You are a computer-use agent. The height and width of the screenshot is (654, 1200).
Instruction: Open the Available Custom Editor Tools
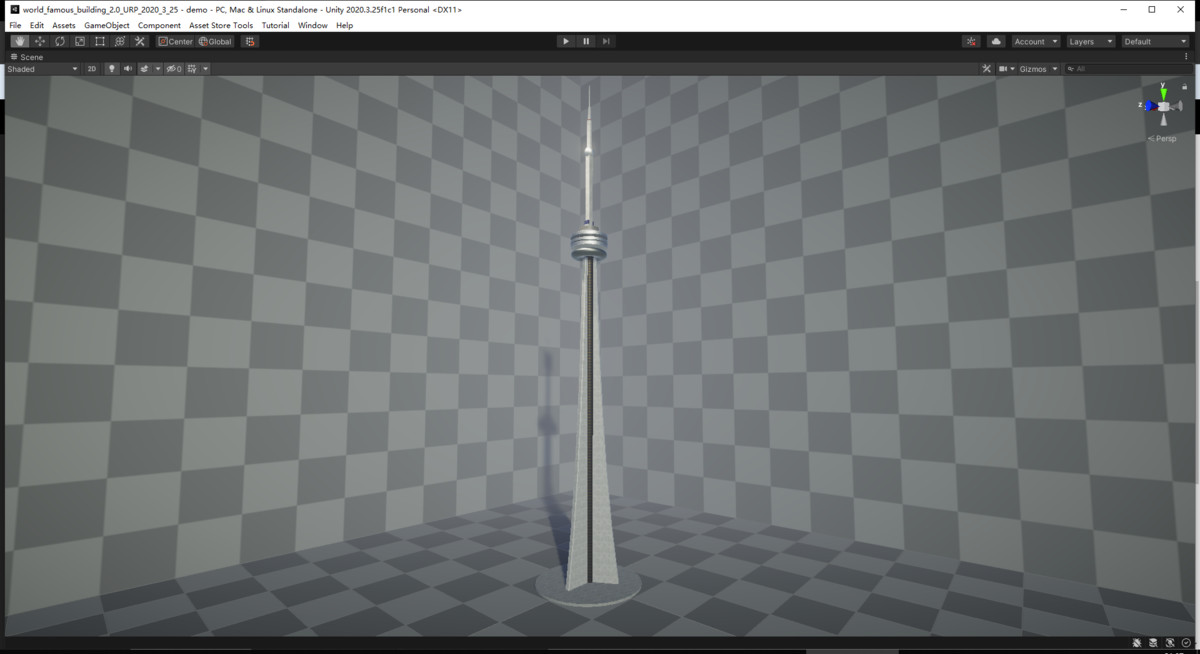point(139,41)
